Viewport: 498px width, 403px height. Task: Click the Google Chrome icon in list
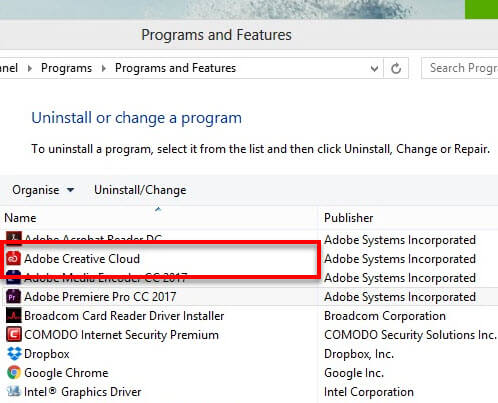click(x=14, y=373)
